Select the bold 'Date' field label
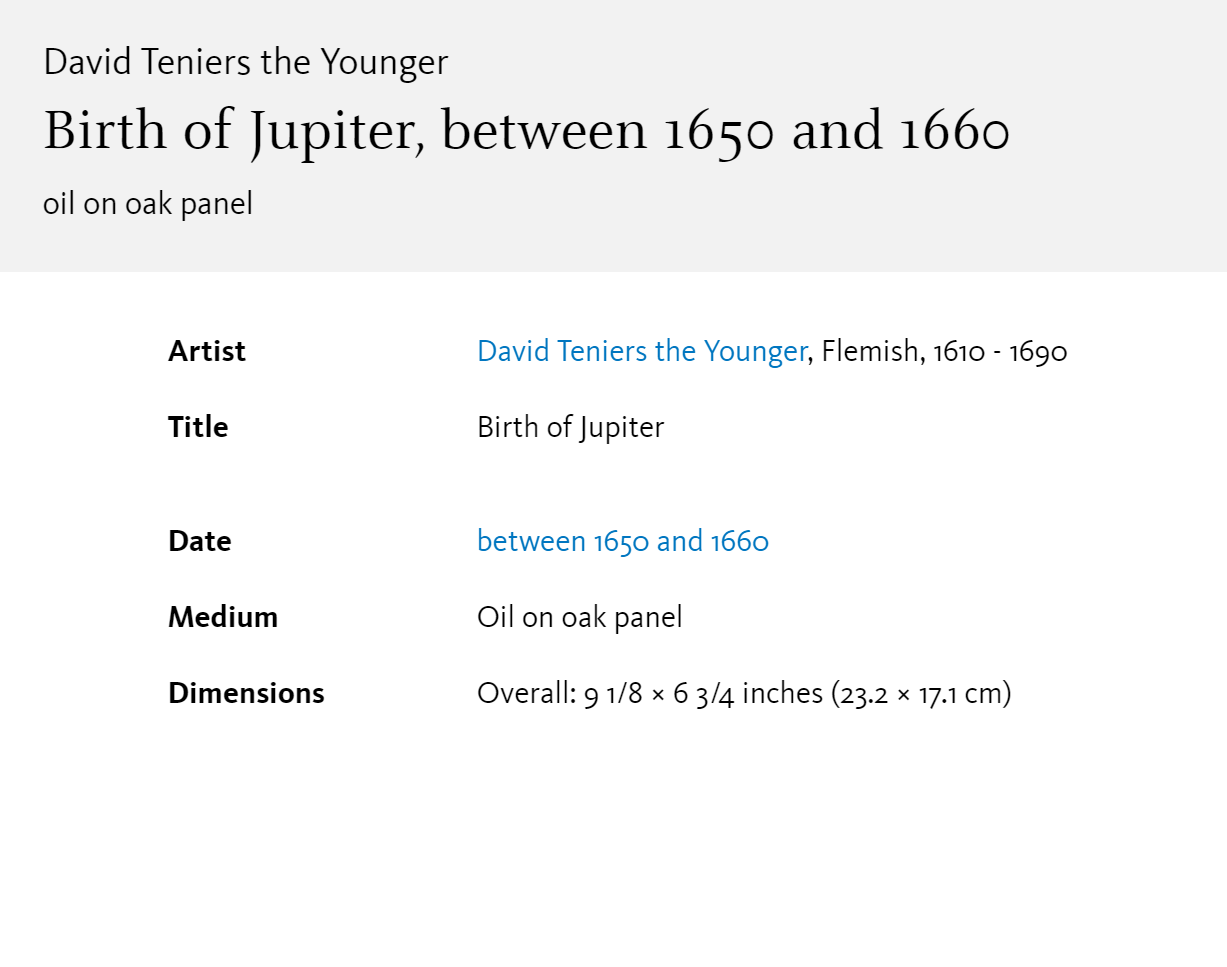The image size is (1227, 967). click(x=200, y=541)
